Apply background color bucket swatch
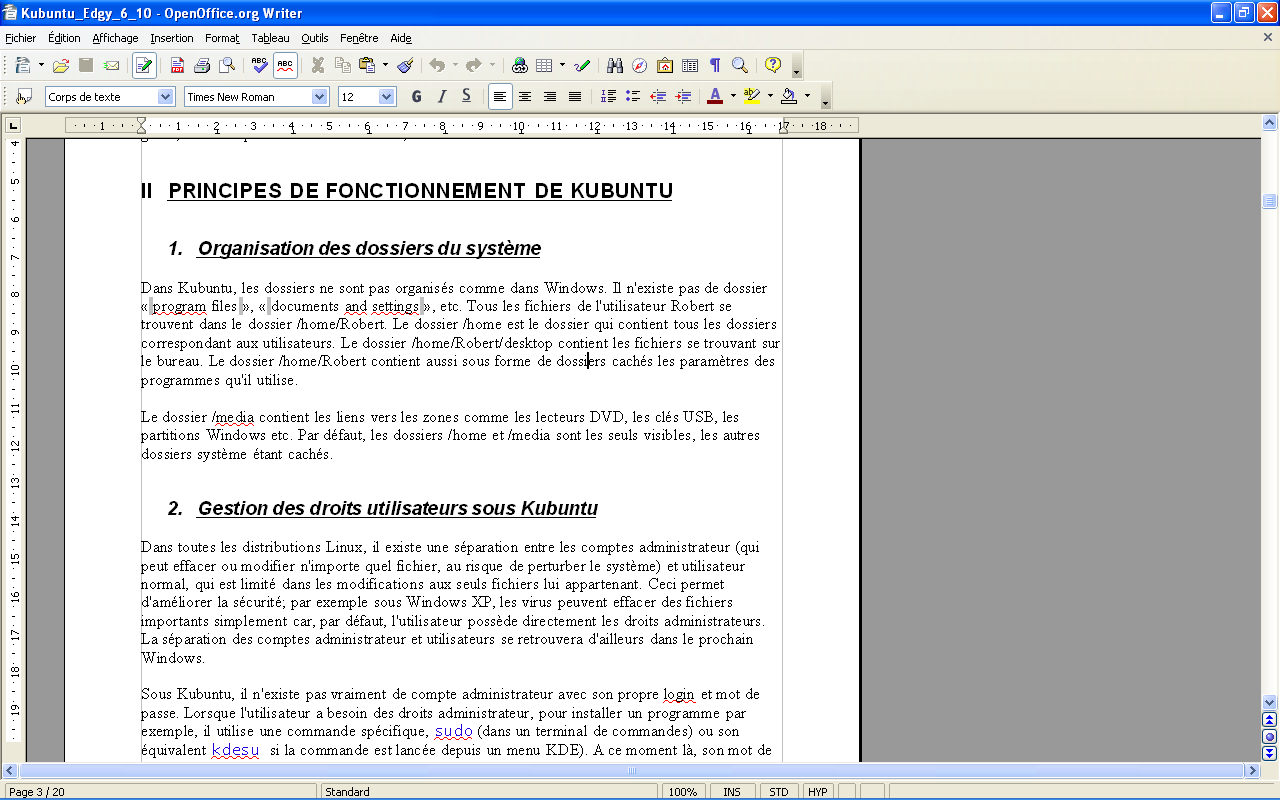Image resolution: width=1280 pixels, height=800 pixels. tap(789, 96)
